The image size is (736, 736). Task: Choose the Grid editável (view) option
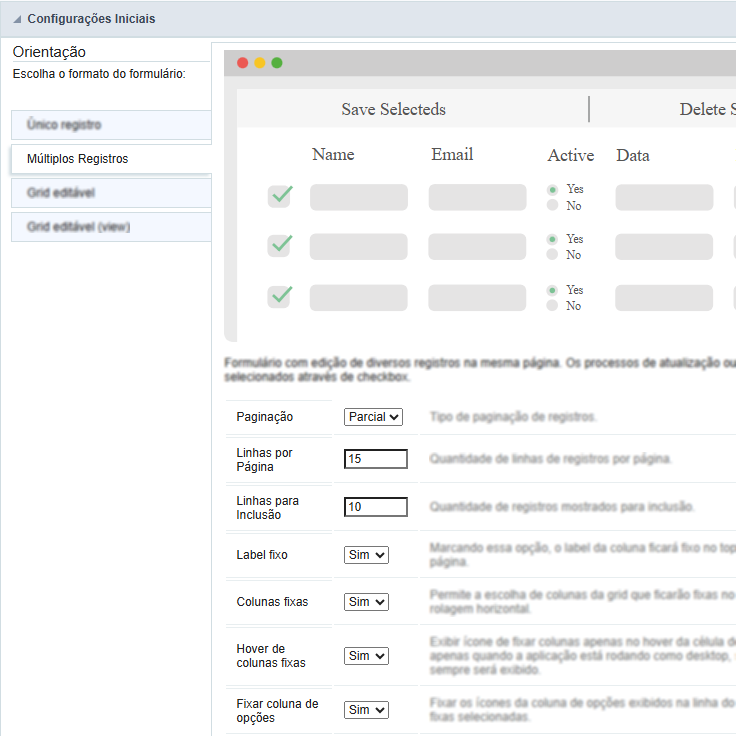(110, 227)
